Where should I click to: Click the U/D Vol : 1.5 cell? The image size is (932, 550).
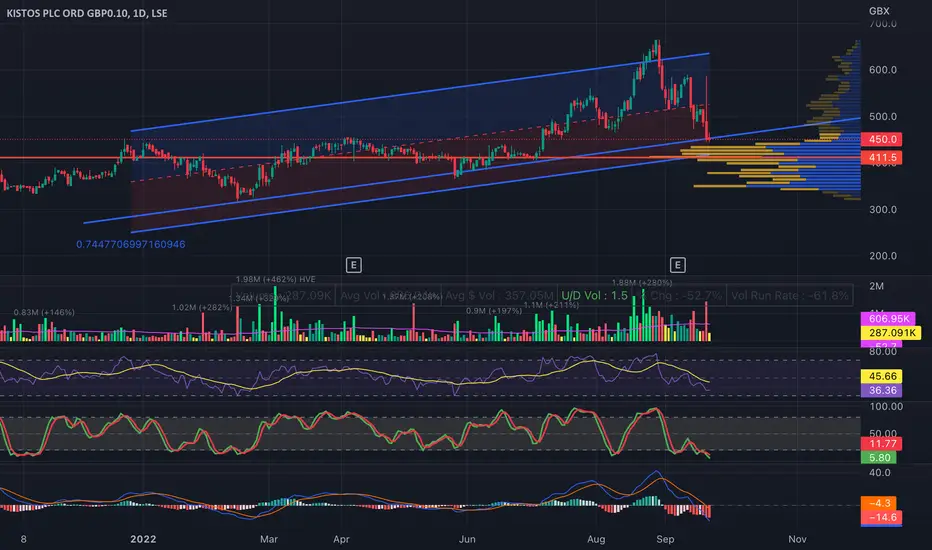click(x=594, y=296)
